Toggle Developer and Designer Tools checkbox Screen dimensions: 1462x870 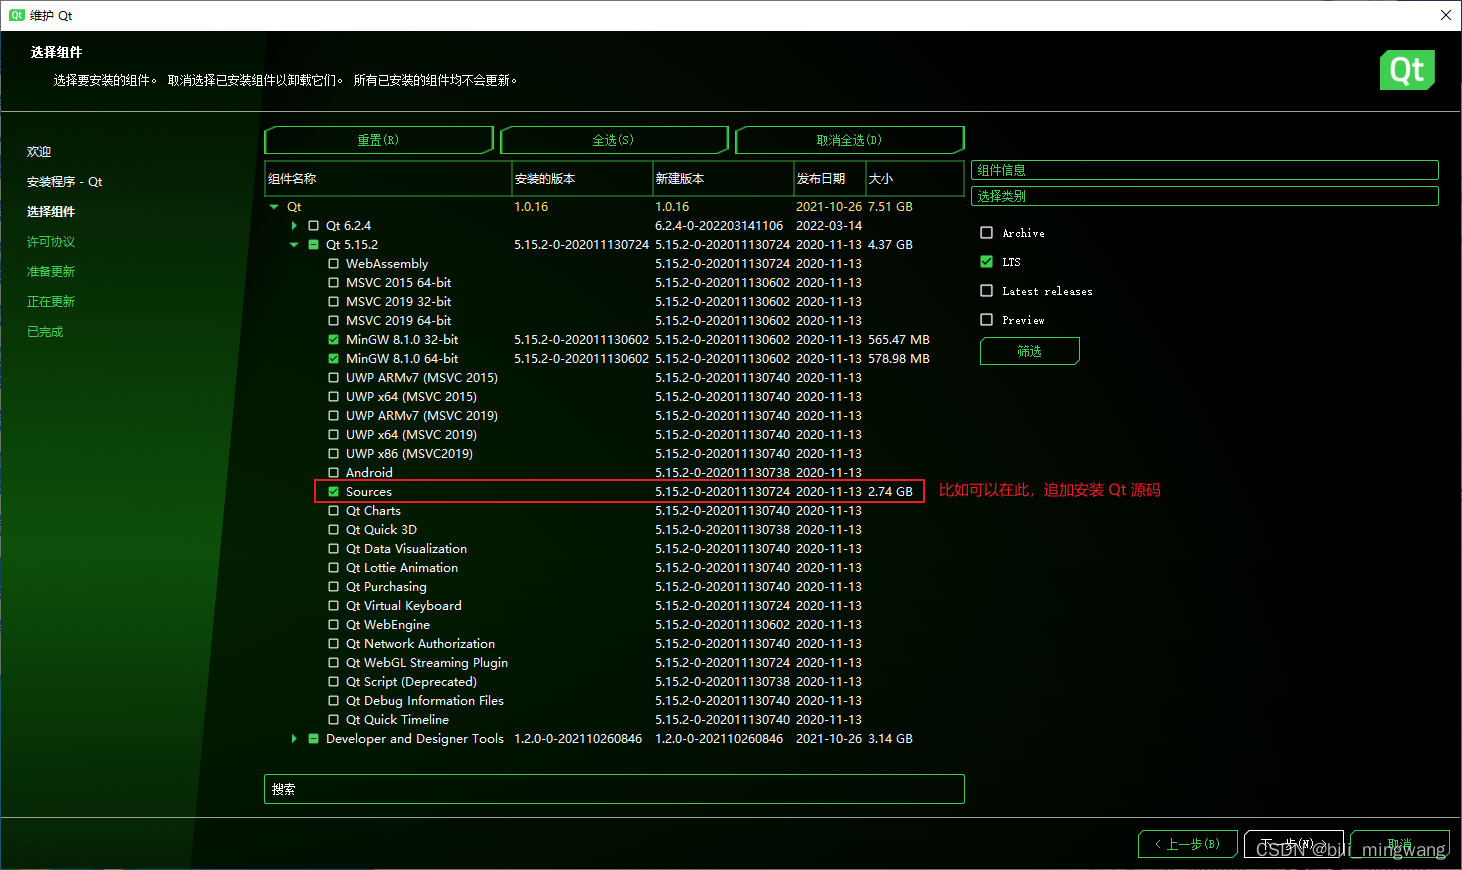tap(314, 739)
